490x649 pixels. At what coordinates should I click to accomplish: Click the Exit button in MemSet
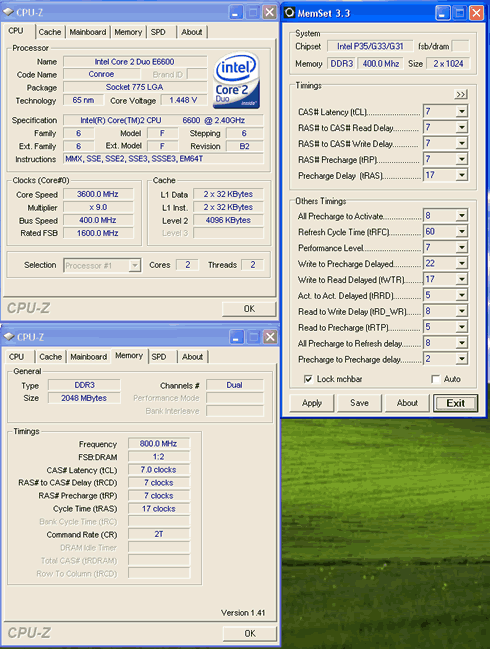point(456,403)
